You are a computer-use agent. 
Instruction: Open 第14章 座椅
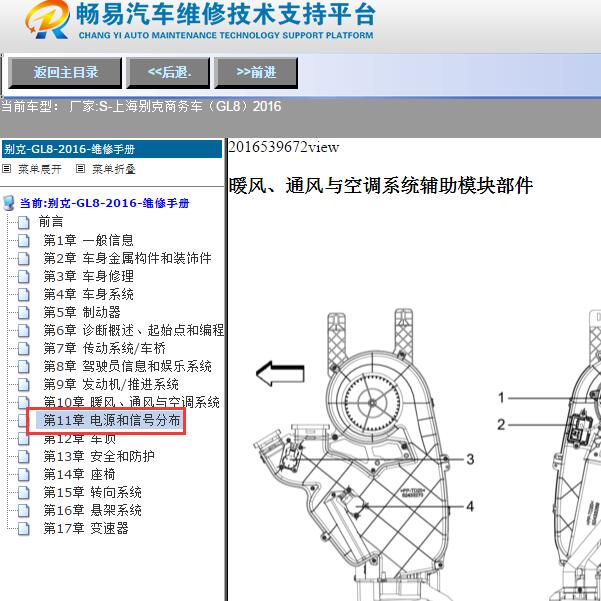[79, 474]
